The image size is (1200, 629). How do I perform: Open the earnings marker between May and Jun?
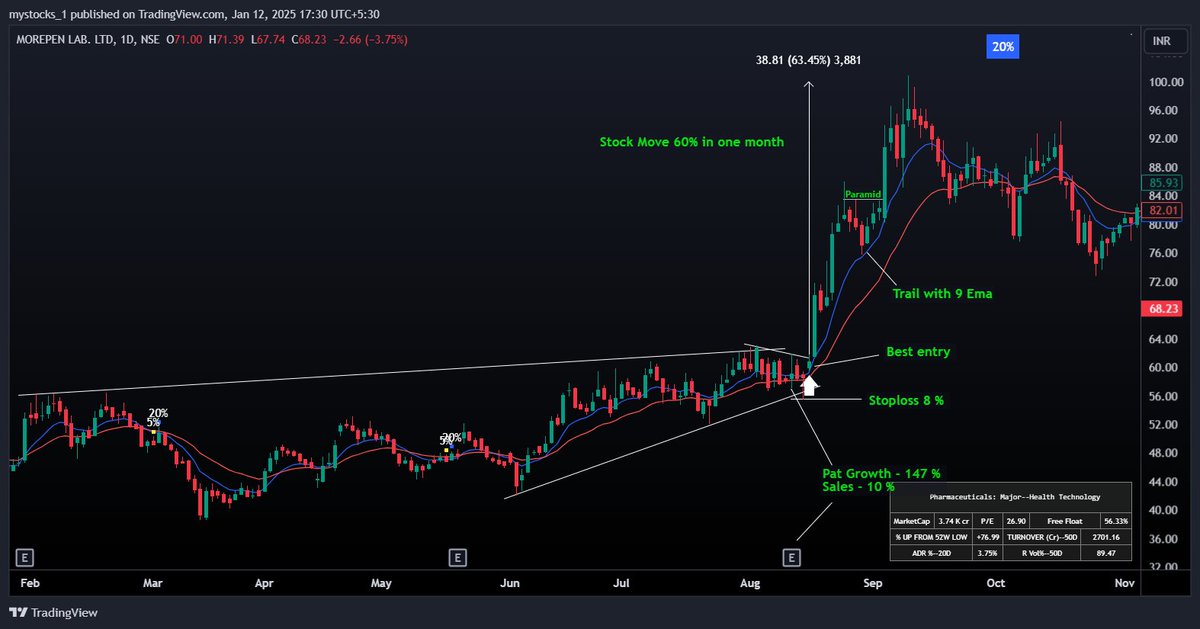pos(457,557)
